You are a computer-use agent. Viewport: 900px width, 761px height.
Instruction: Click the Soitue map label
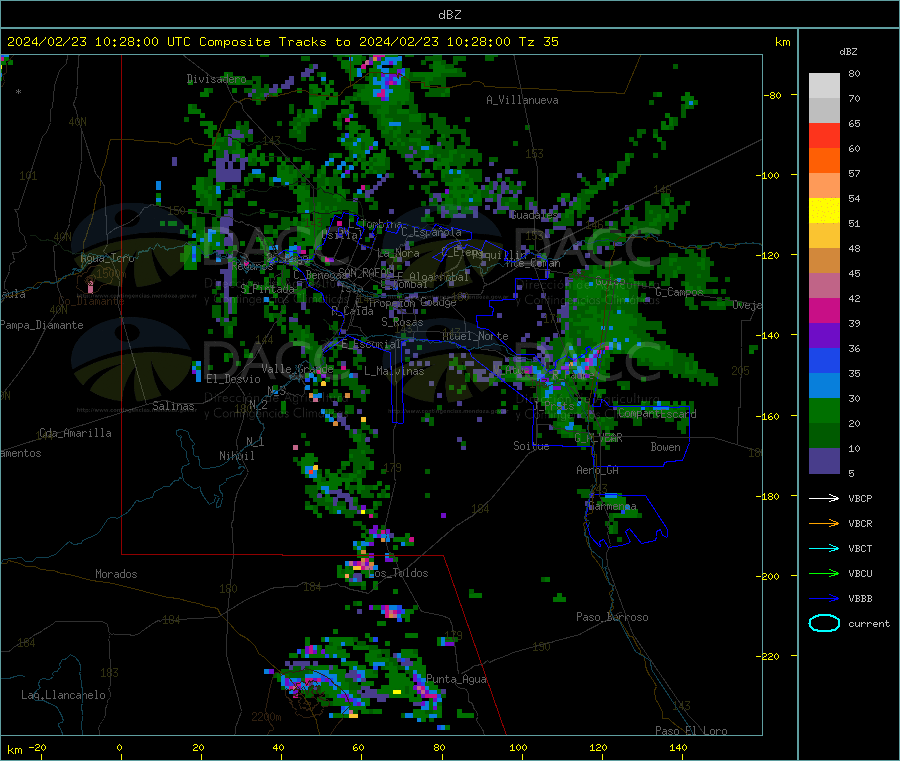click(x=531, y=446)
